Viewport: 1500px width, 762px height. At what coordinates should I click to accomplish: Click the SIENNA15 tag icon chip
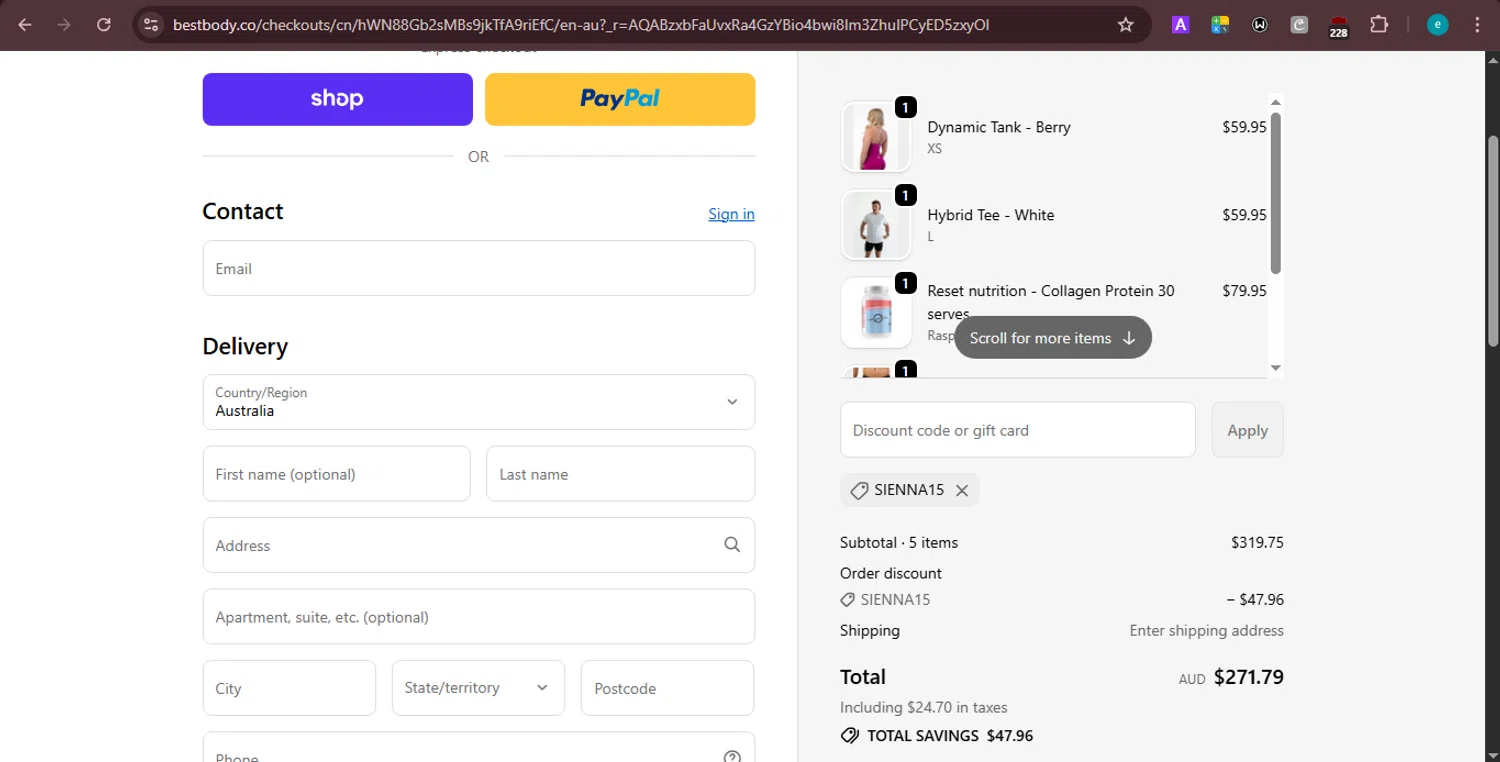click(x=909, y=490)
